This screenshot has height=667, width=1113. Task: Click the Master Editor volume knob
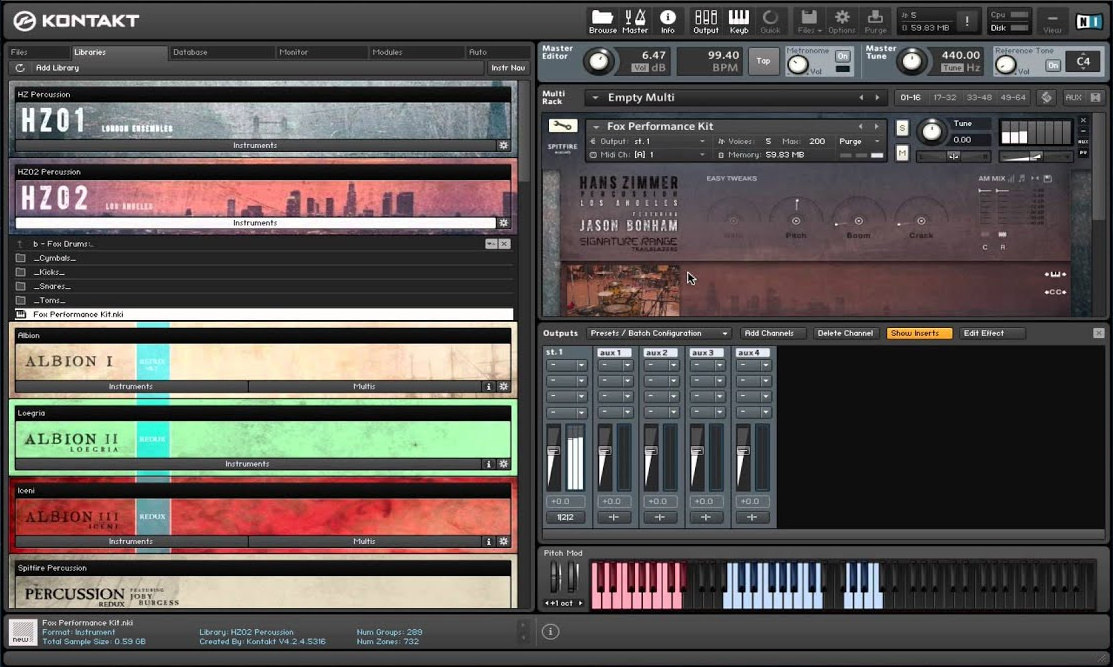[598, 62]
